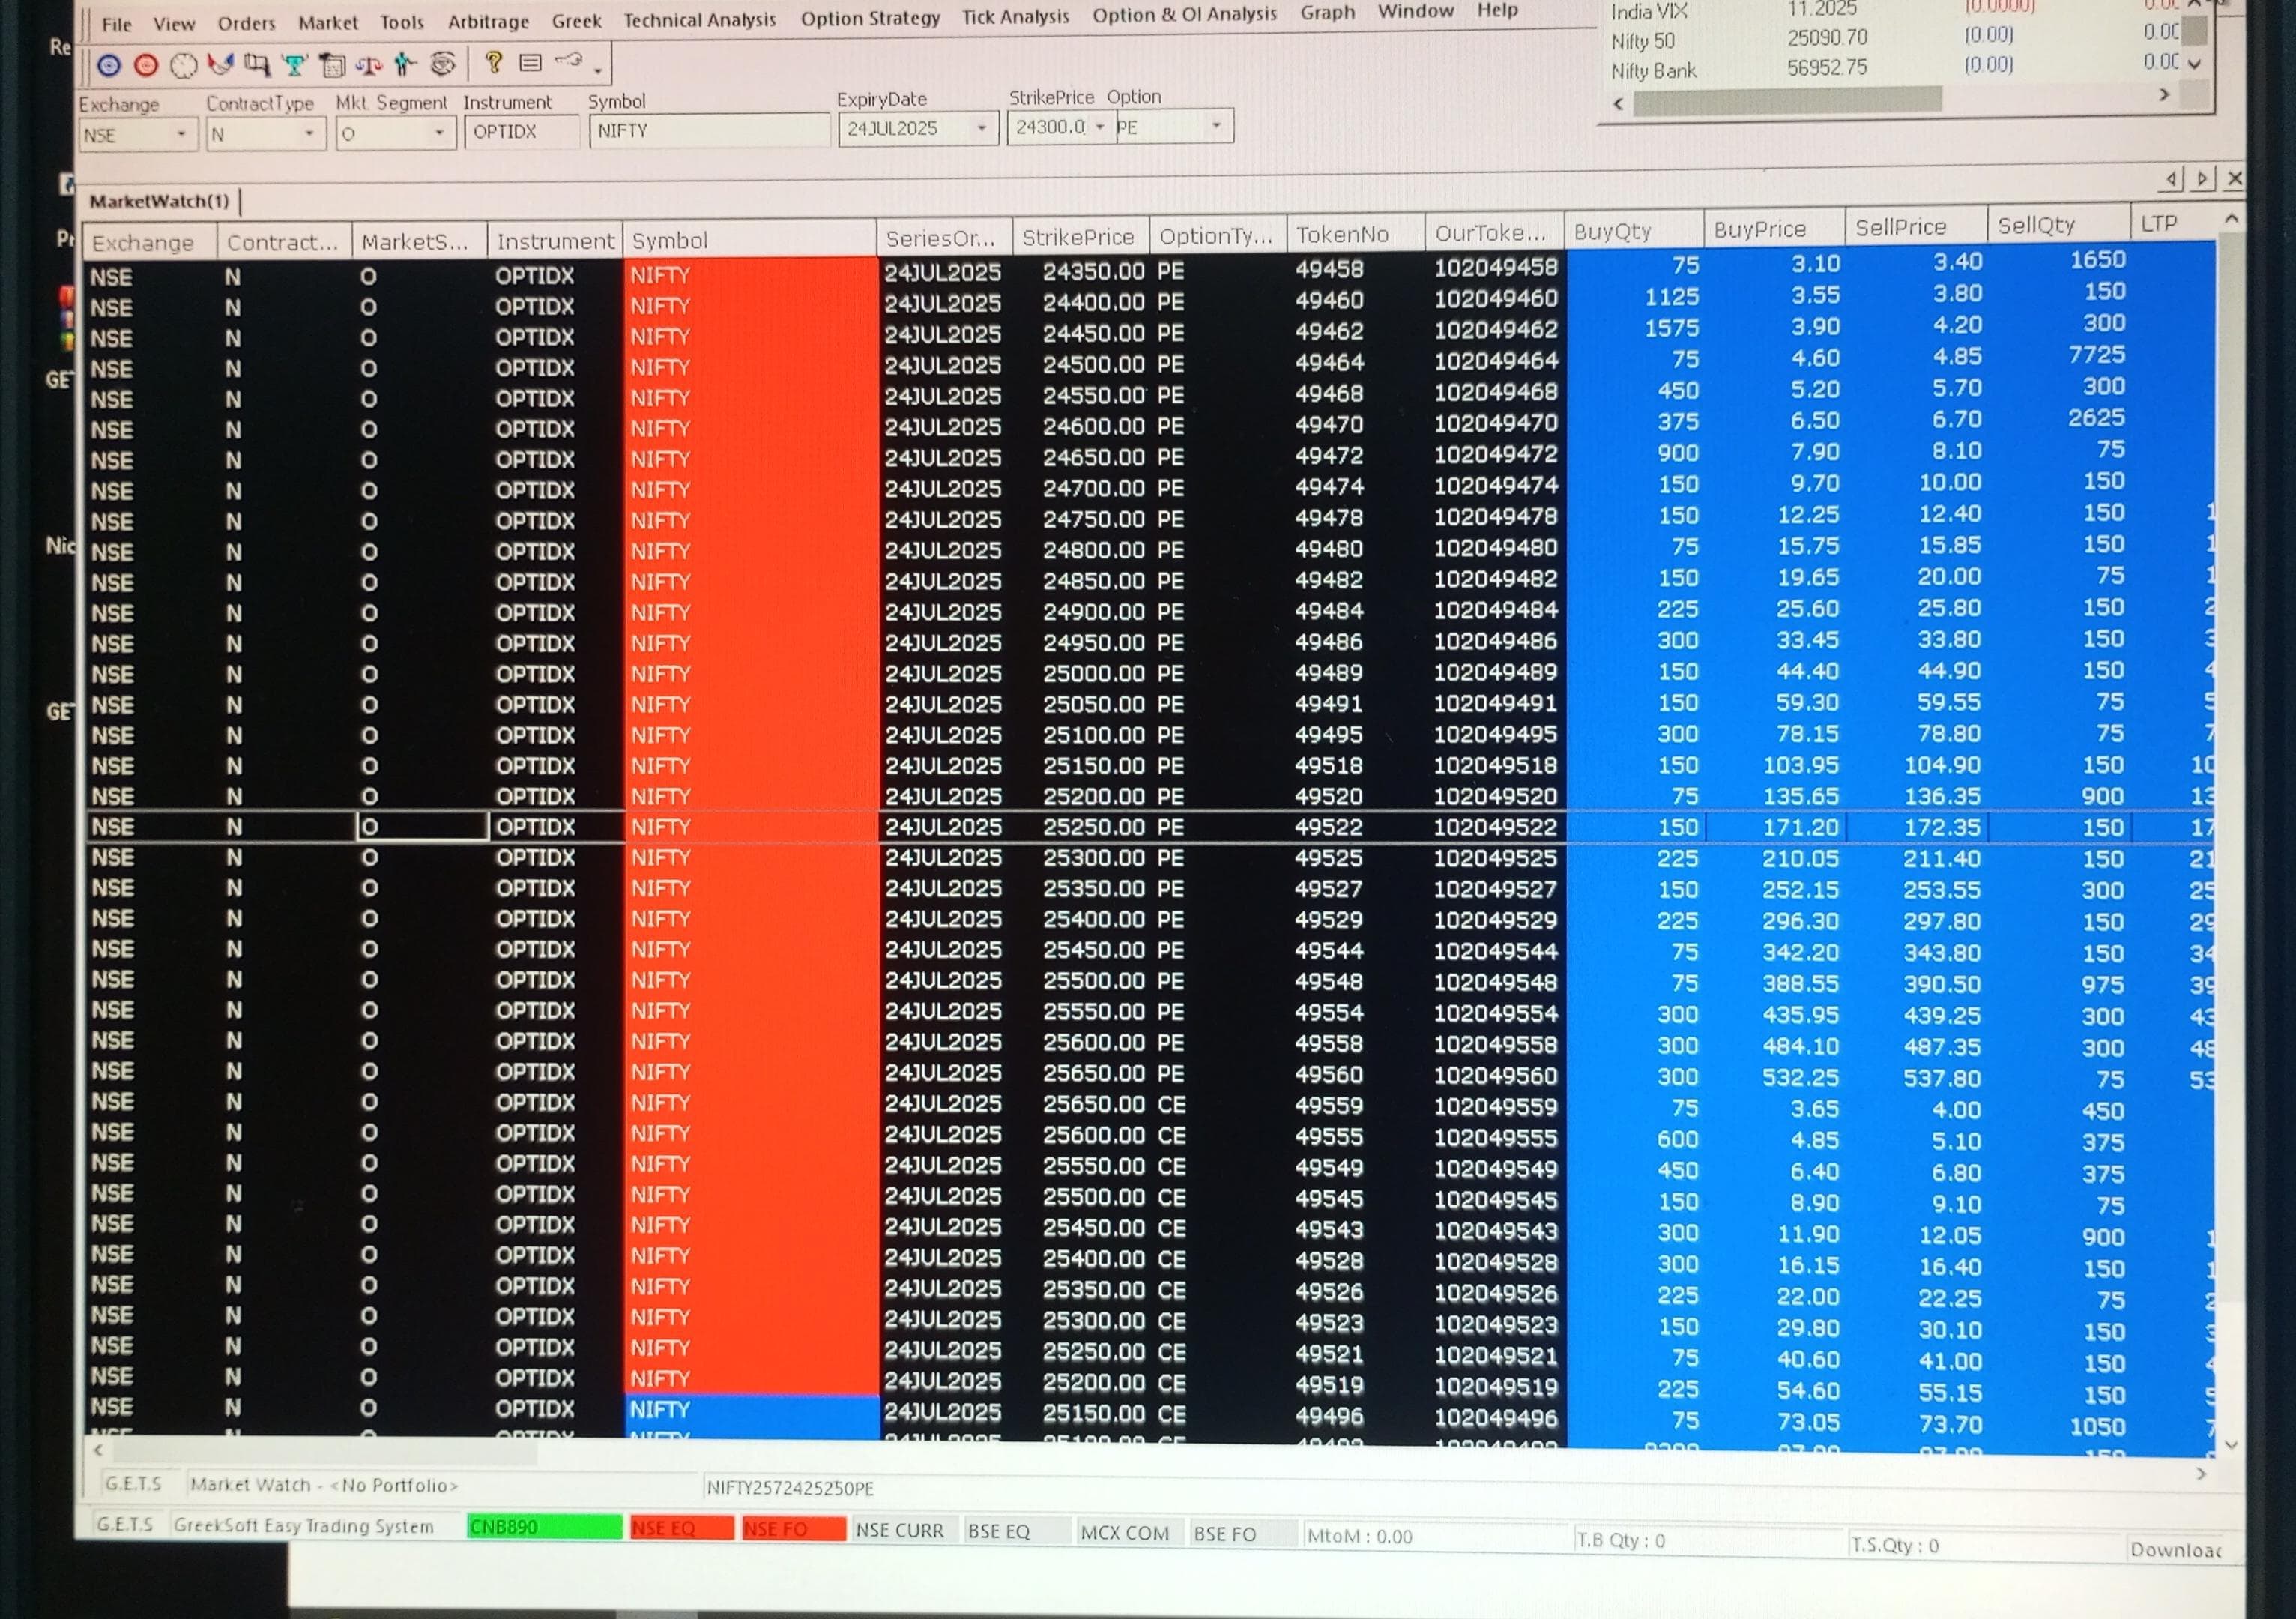
Task: Click inside the Symbol NIFTY input field
Action: coord(708,131)
